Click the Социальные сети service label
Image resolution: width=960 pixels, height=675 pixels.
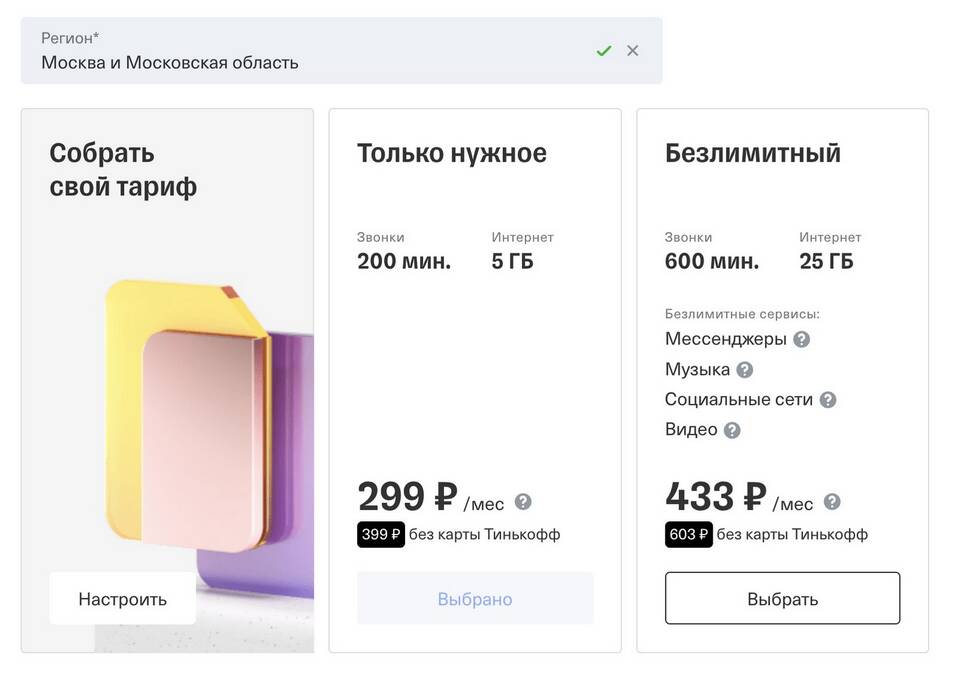(x=739, y=399)
